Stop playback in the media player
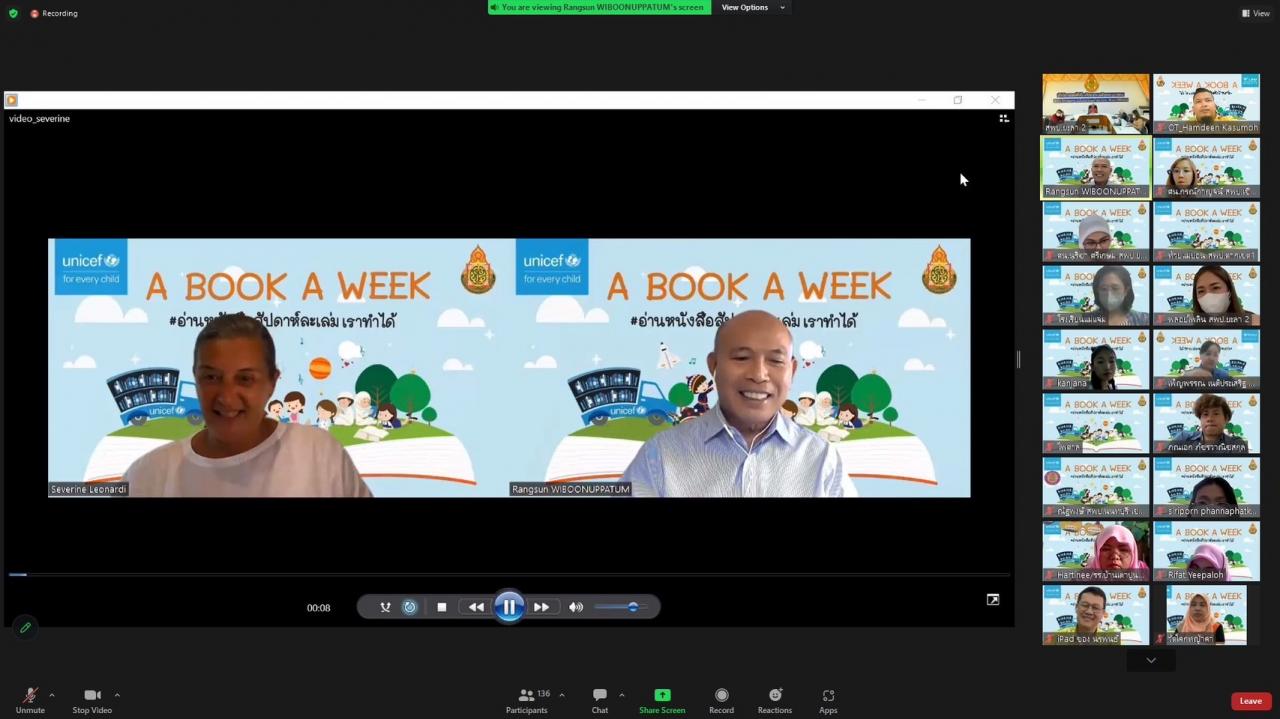The width and height of the screenshot is (1280, 719). (x=441, y=607)
